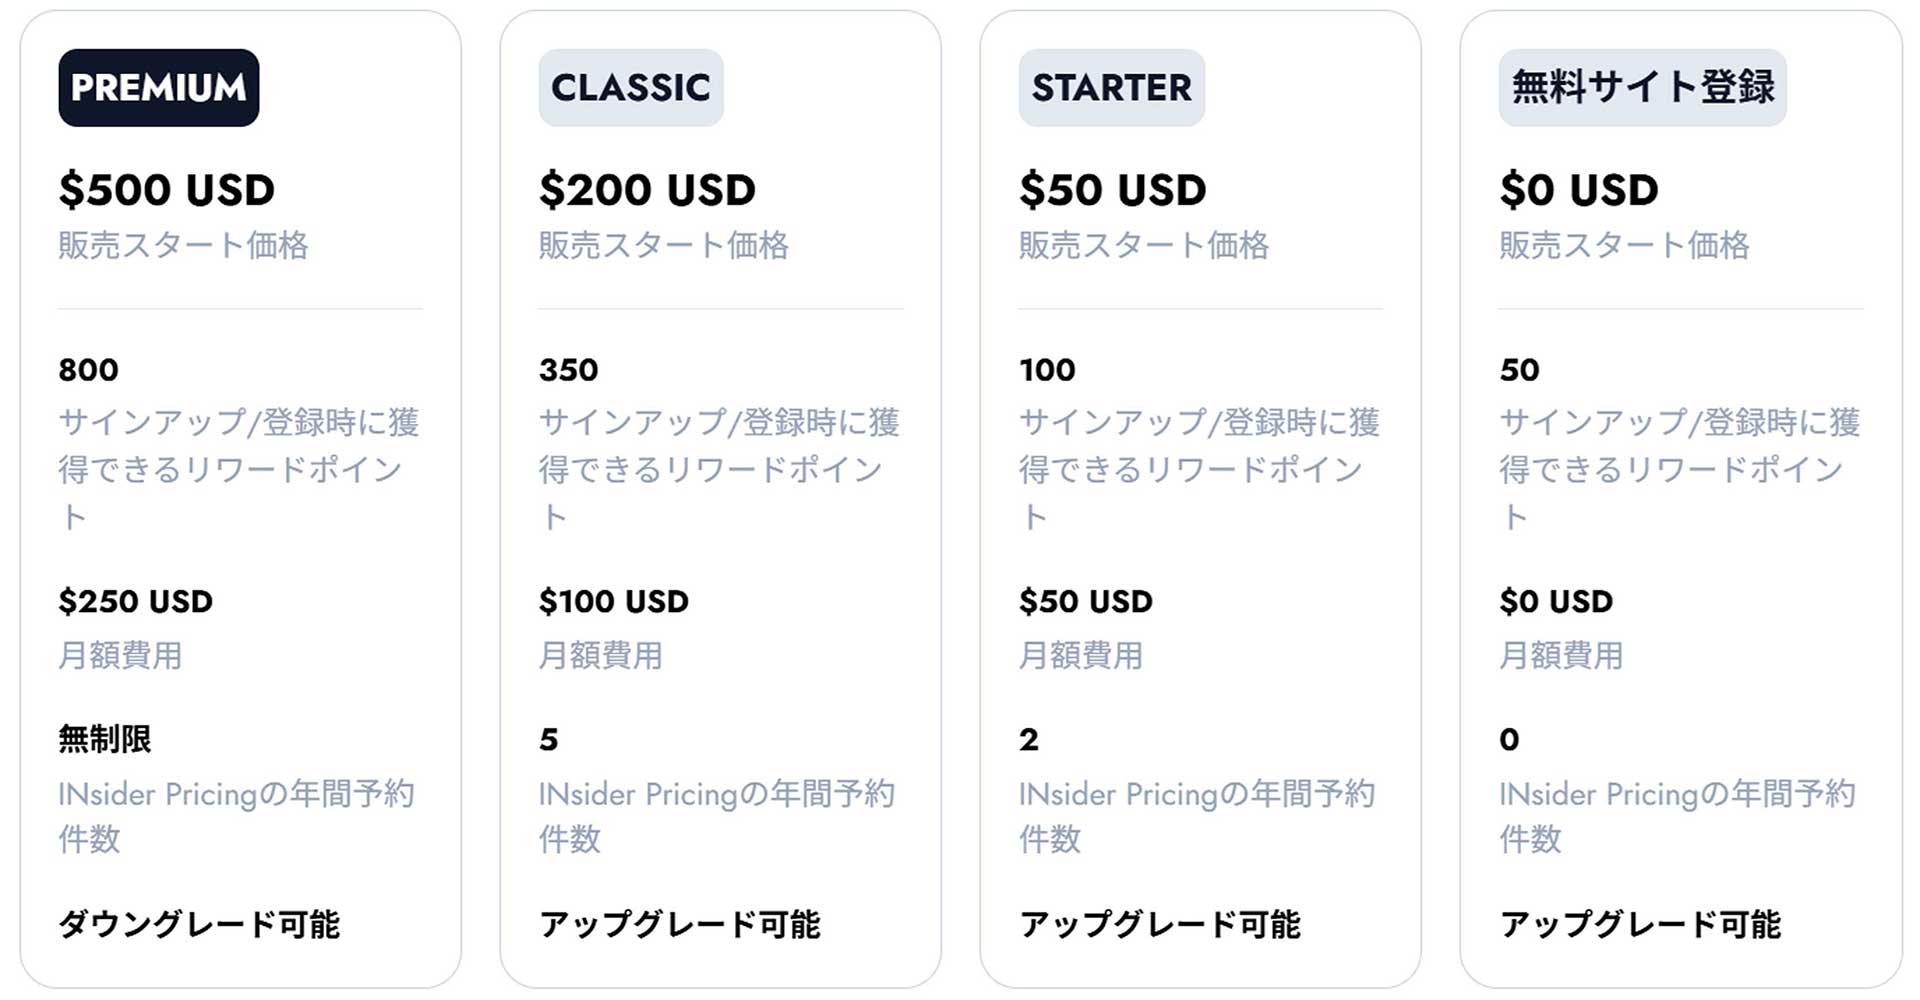The width and height of the screenshot is (1920, 1000).
Task: Click the $250 USD monthly fee
Action: pos(136,601)
